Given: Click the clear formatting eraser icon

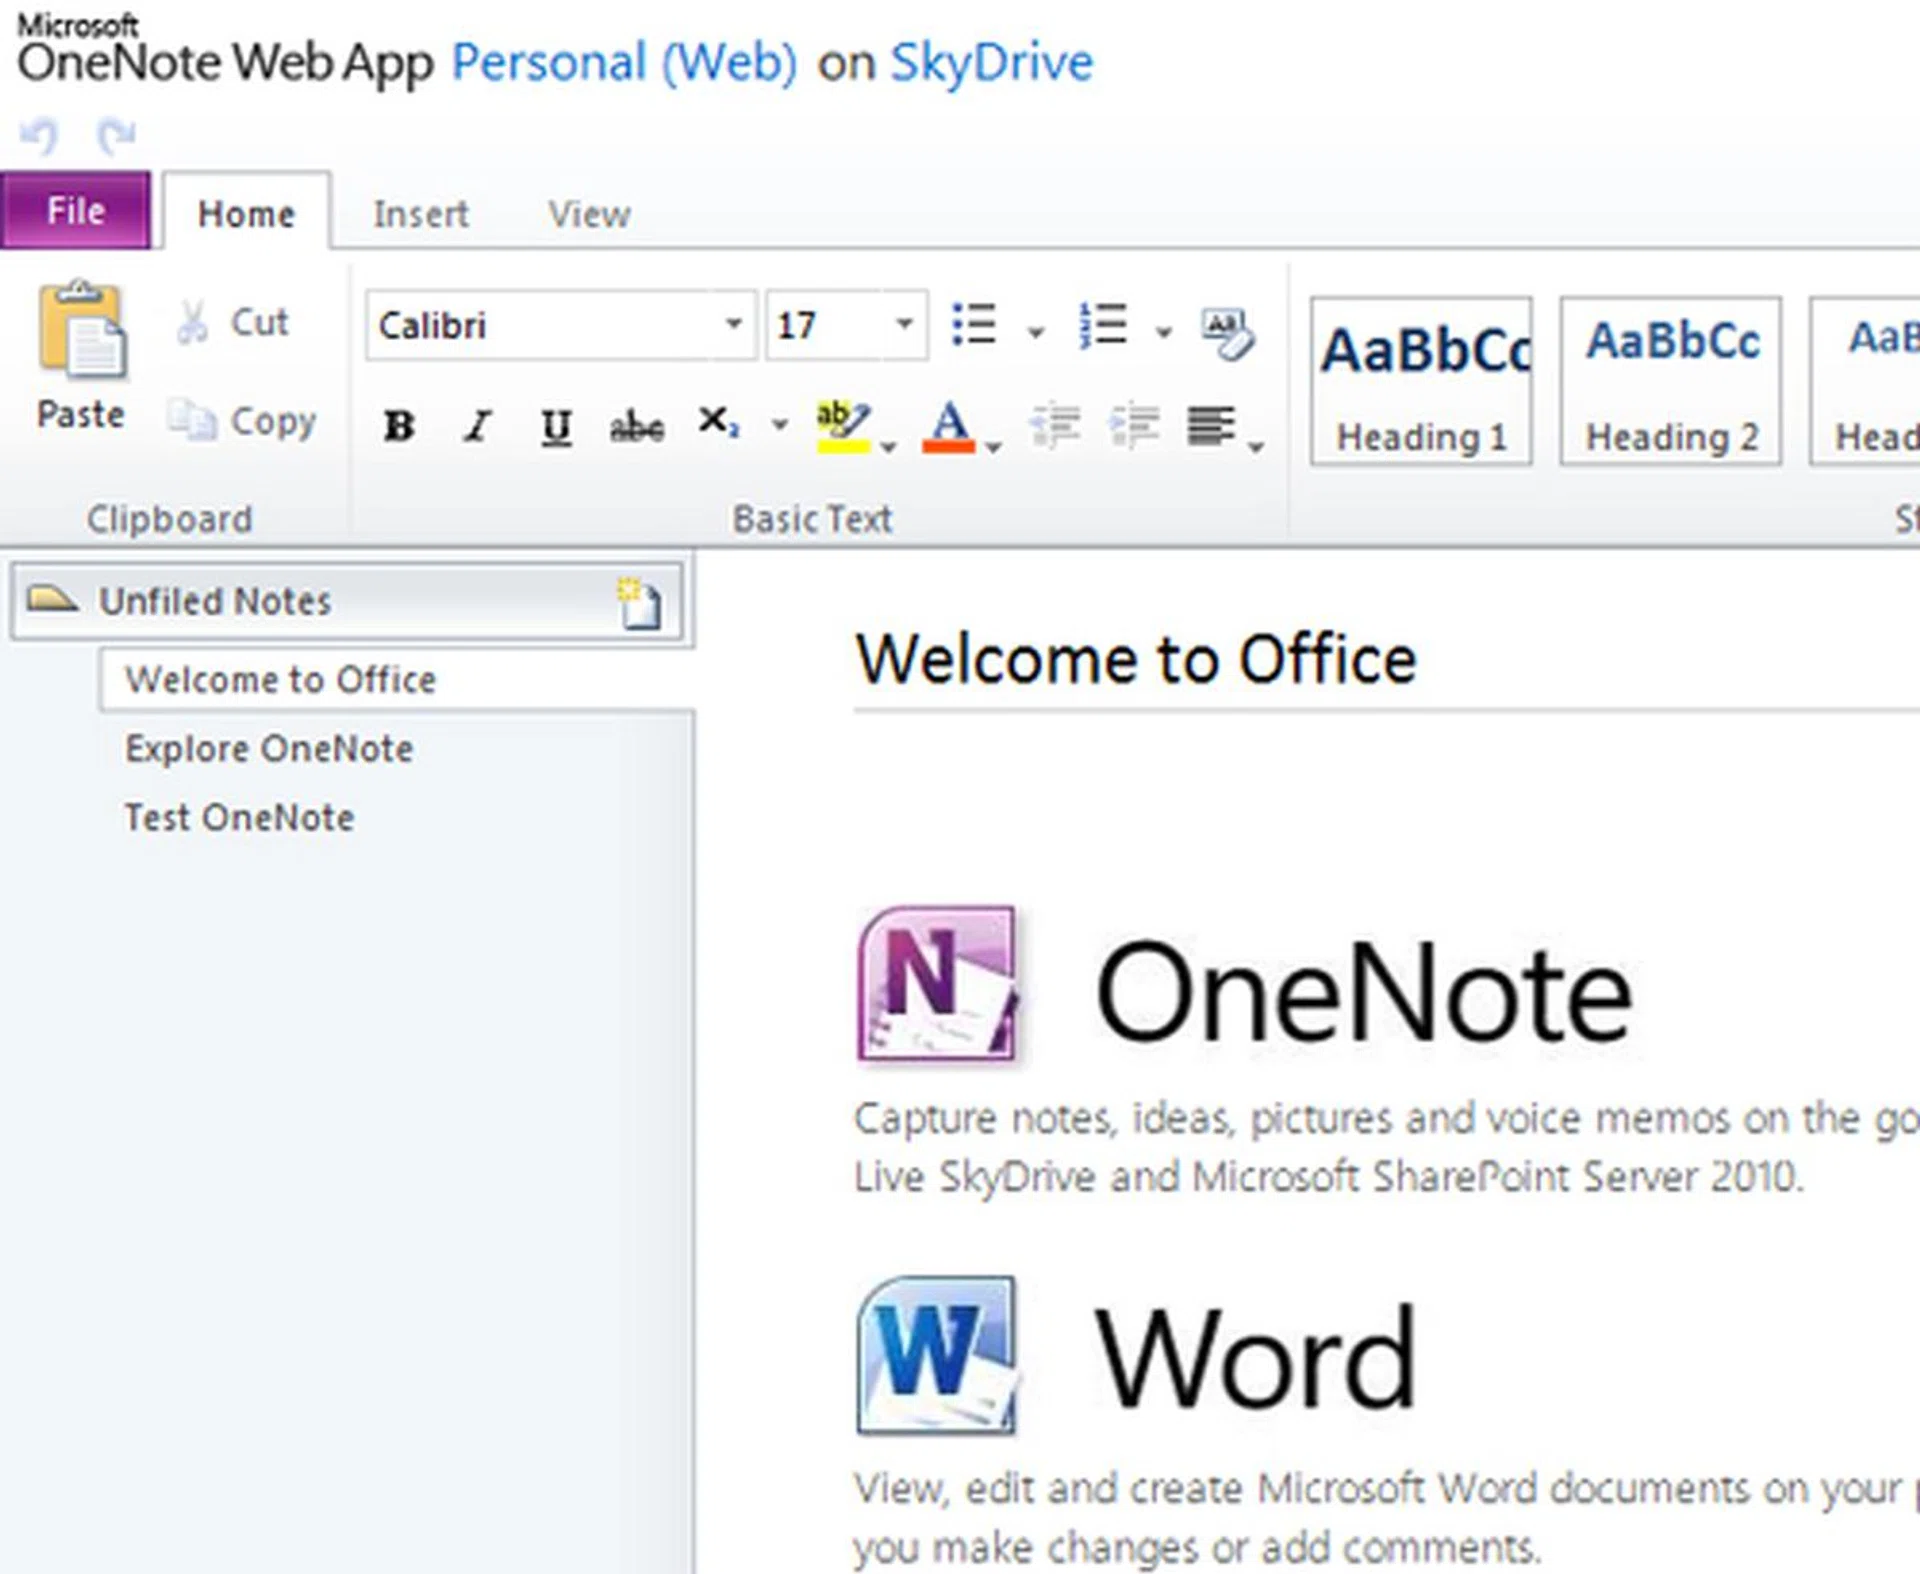Looking at the screenshot, I should (x=1228, y=331).
